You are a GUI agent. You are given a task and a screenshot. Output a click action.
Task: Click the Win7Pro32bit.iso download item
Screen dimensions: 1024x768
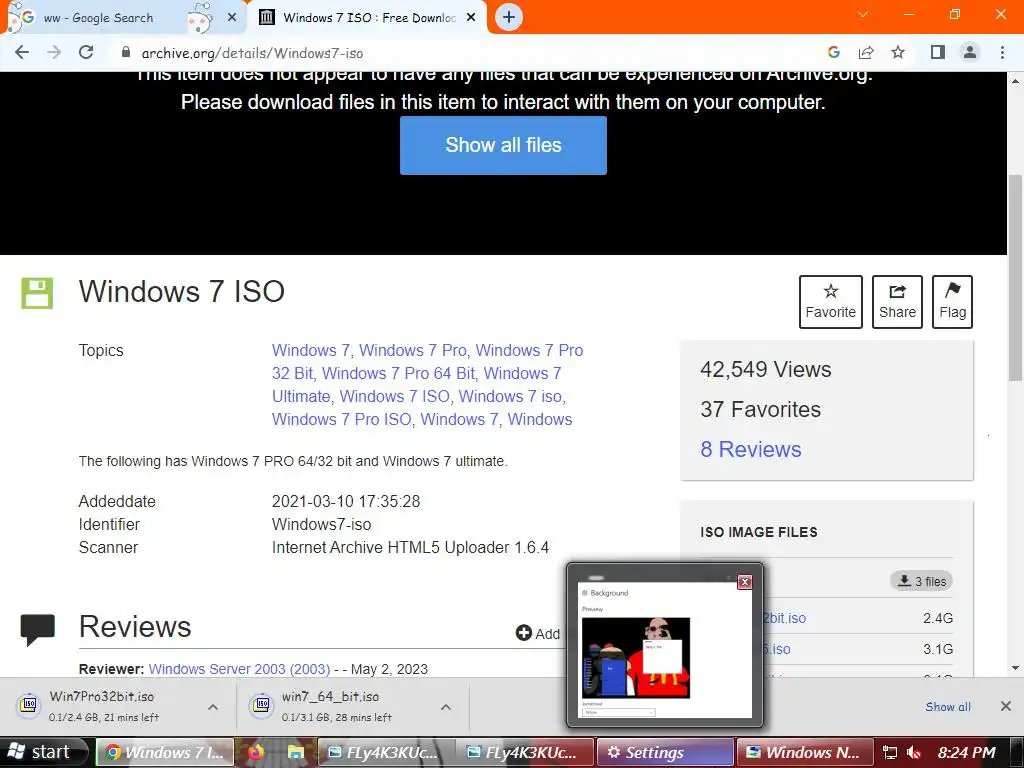(103, 706)
